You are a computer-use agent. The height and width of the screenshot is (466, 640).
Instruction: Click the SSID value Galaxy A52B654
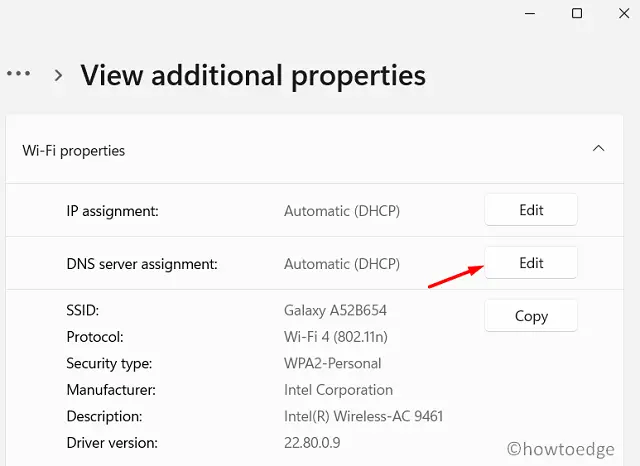point(337,311)
